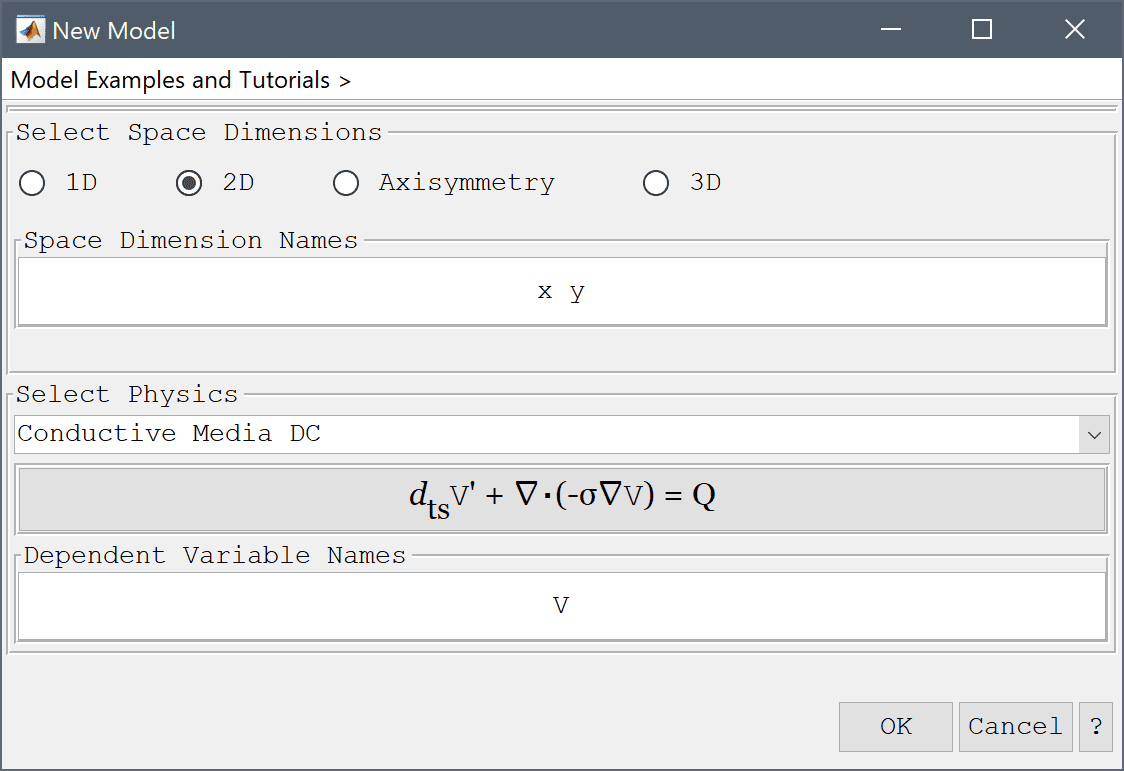Open Model Examples and Tutorials menu
The width and height of the screenshot is (1124, 771).
point(181,80)
